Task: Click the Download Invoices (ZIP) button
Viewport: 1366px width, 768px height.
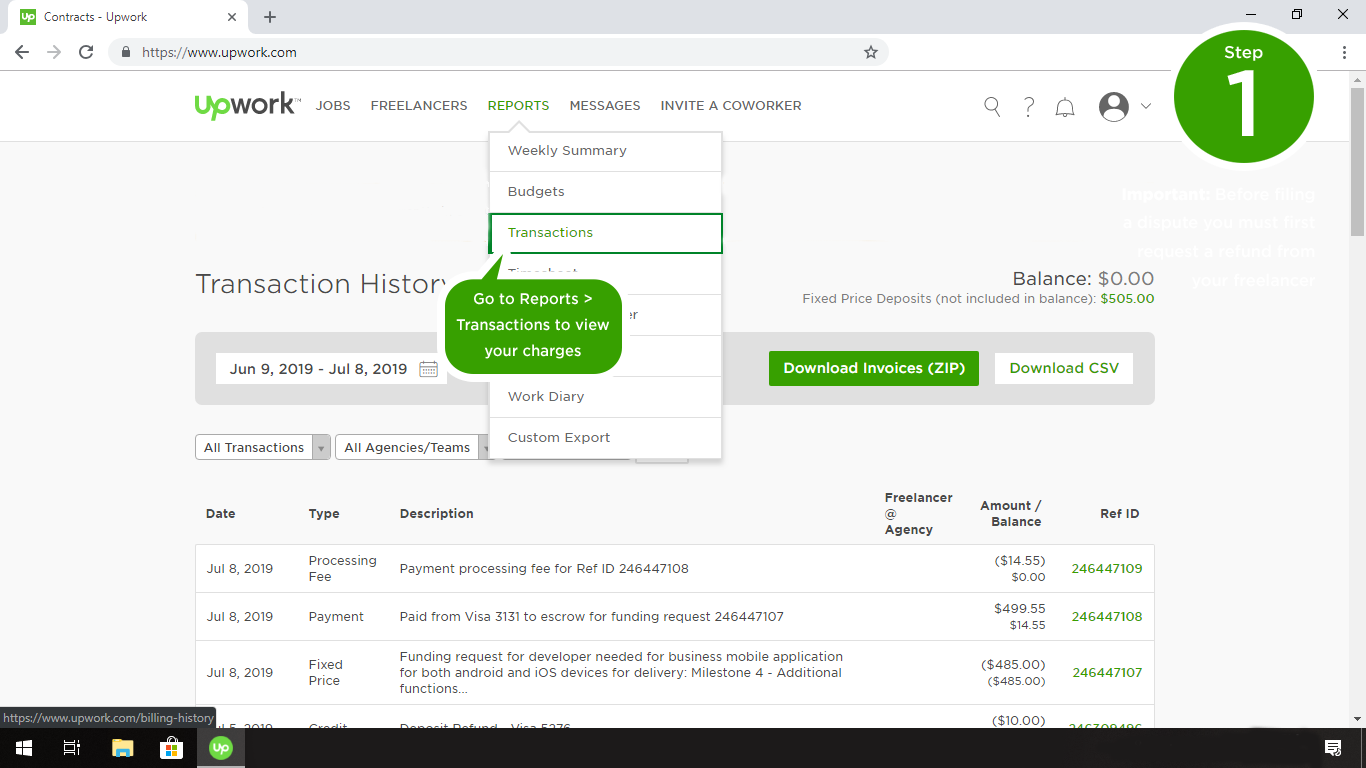Action: [873, 368]
